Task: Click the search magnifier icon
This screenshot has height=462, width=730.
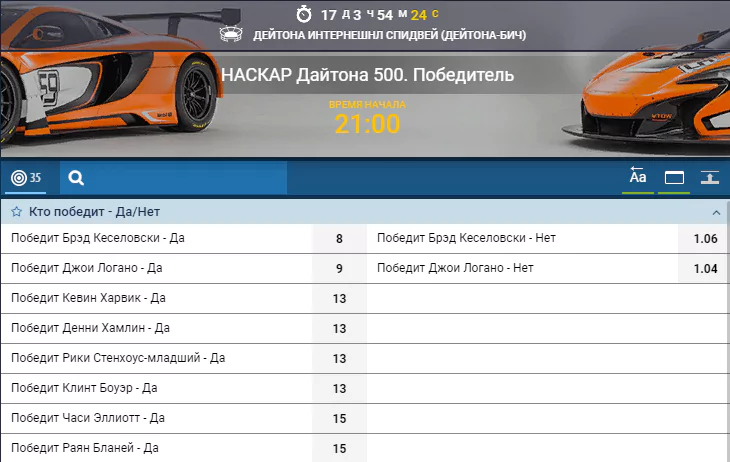Action: [x=76, y=178]
